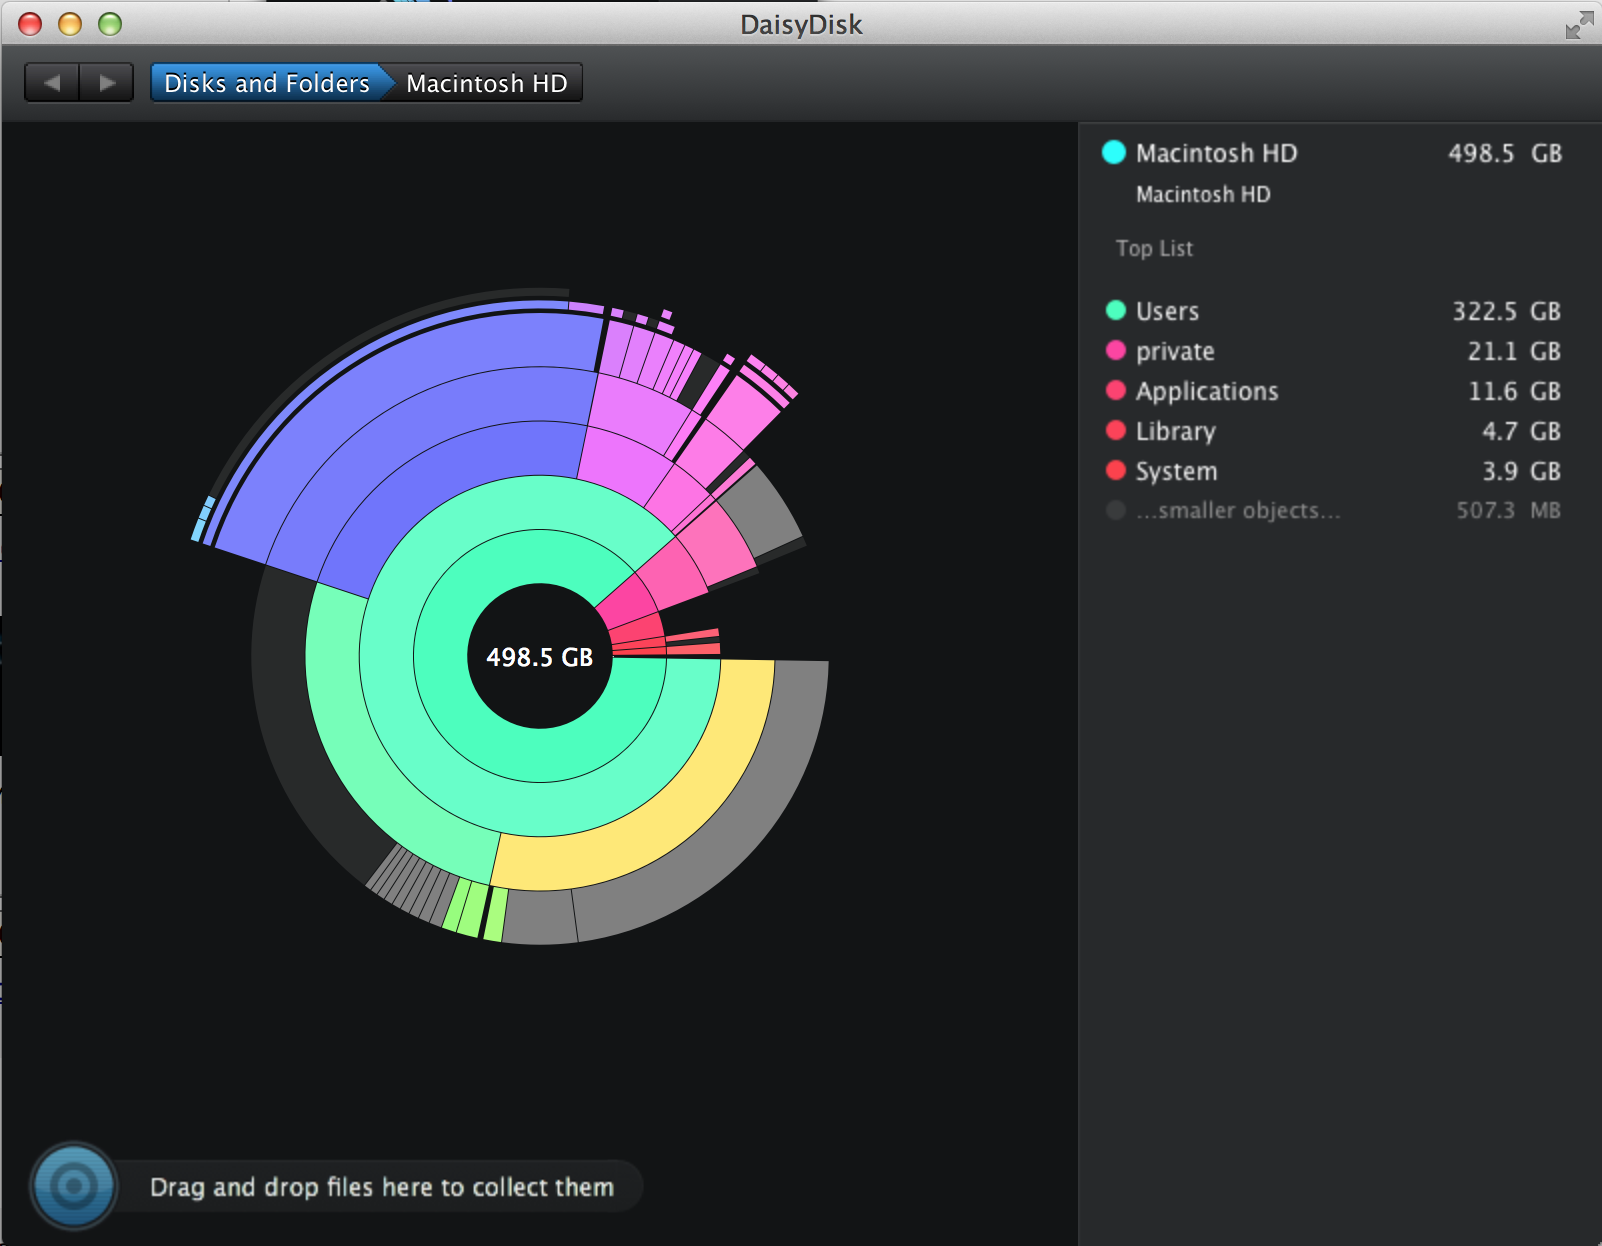The image size is (1602, 1246).
Task: Click the Macintosh HD header title
Action: coord(1216,153)
